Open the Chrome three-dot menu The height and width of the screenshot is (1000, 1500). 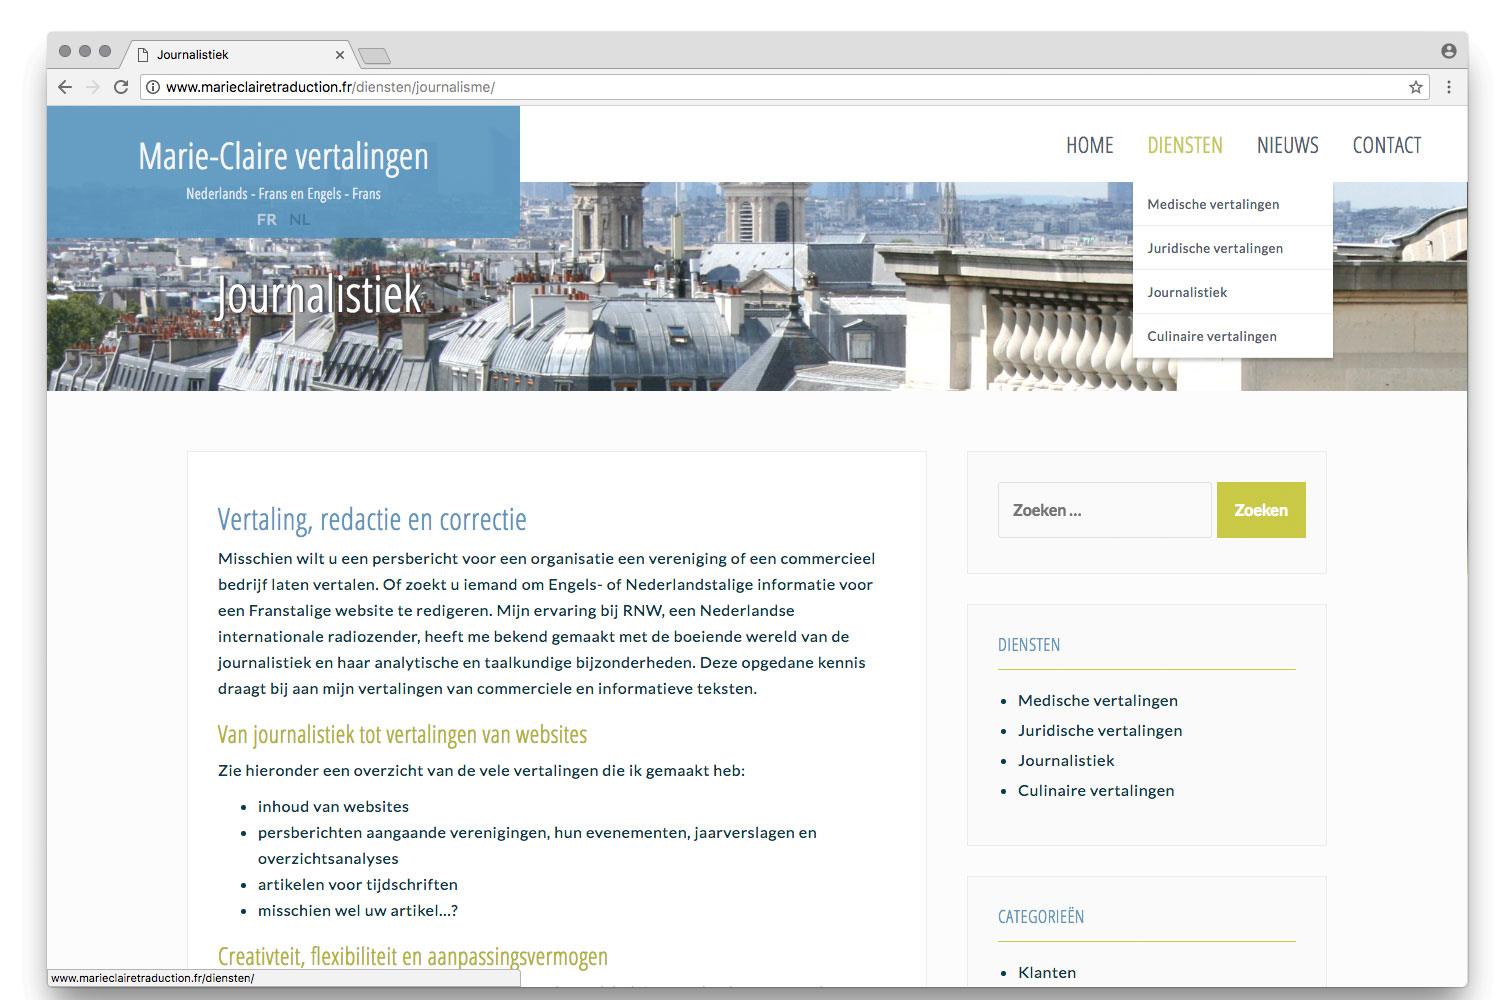[x=1449, y=87]
